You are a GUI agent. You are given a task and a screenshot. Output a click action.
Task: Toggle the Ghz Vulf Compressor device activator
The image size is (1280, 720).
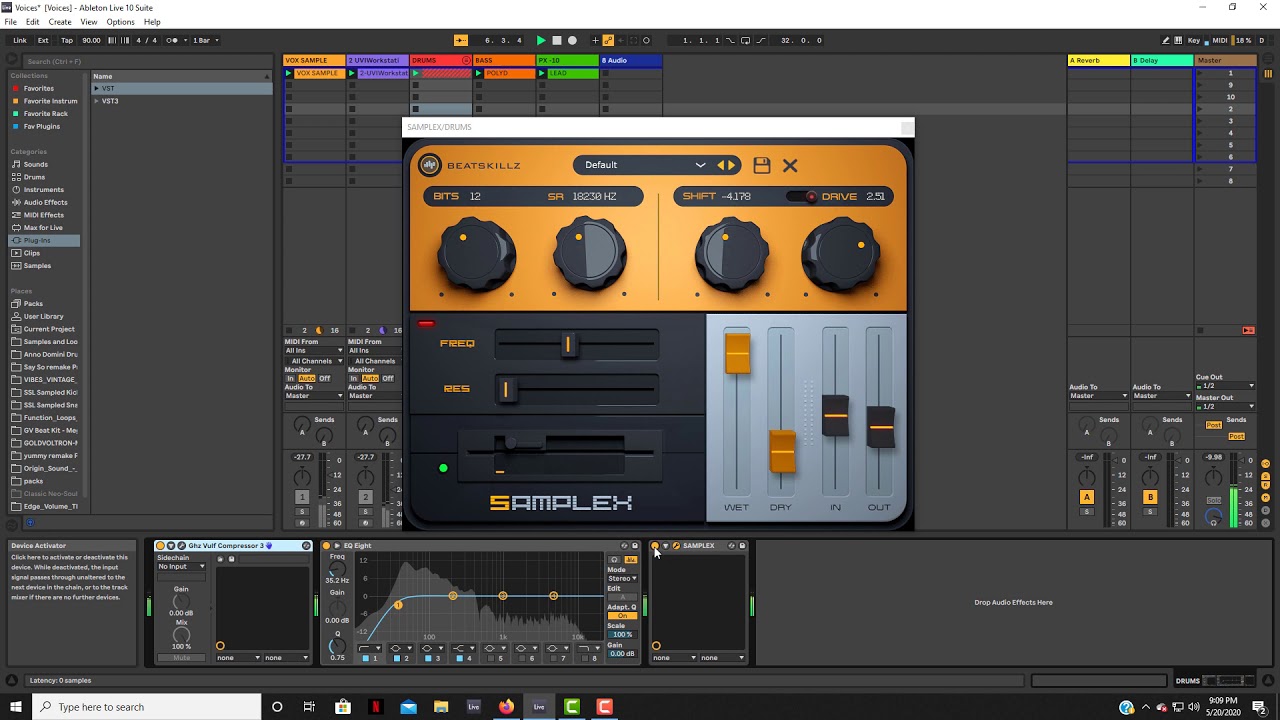[x=160, y=546]
